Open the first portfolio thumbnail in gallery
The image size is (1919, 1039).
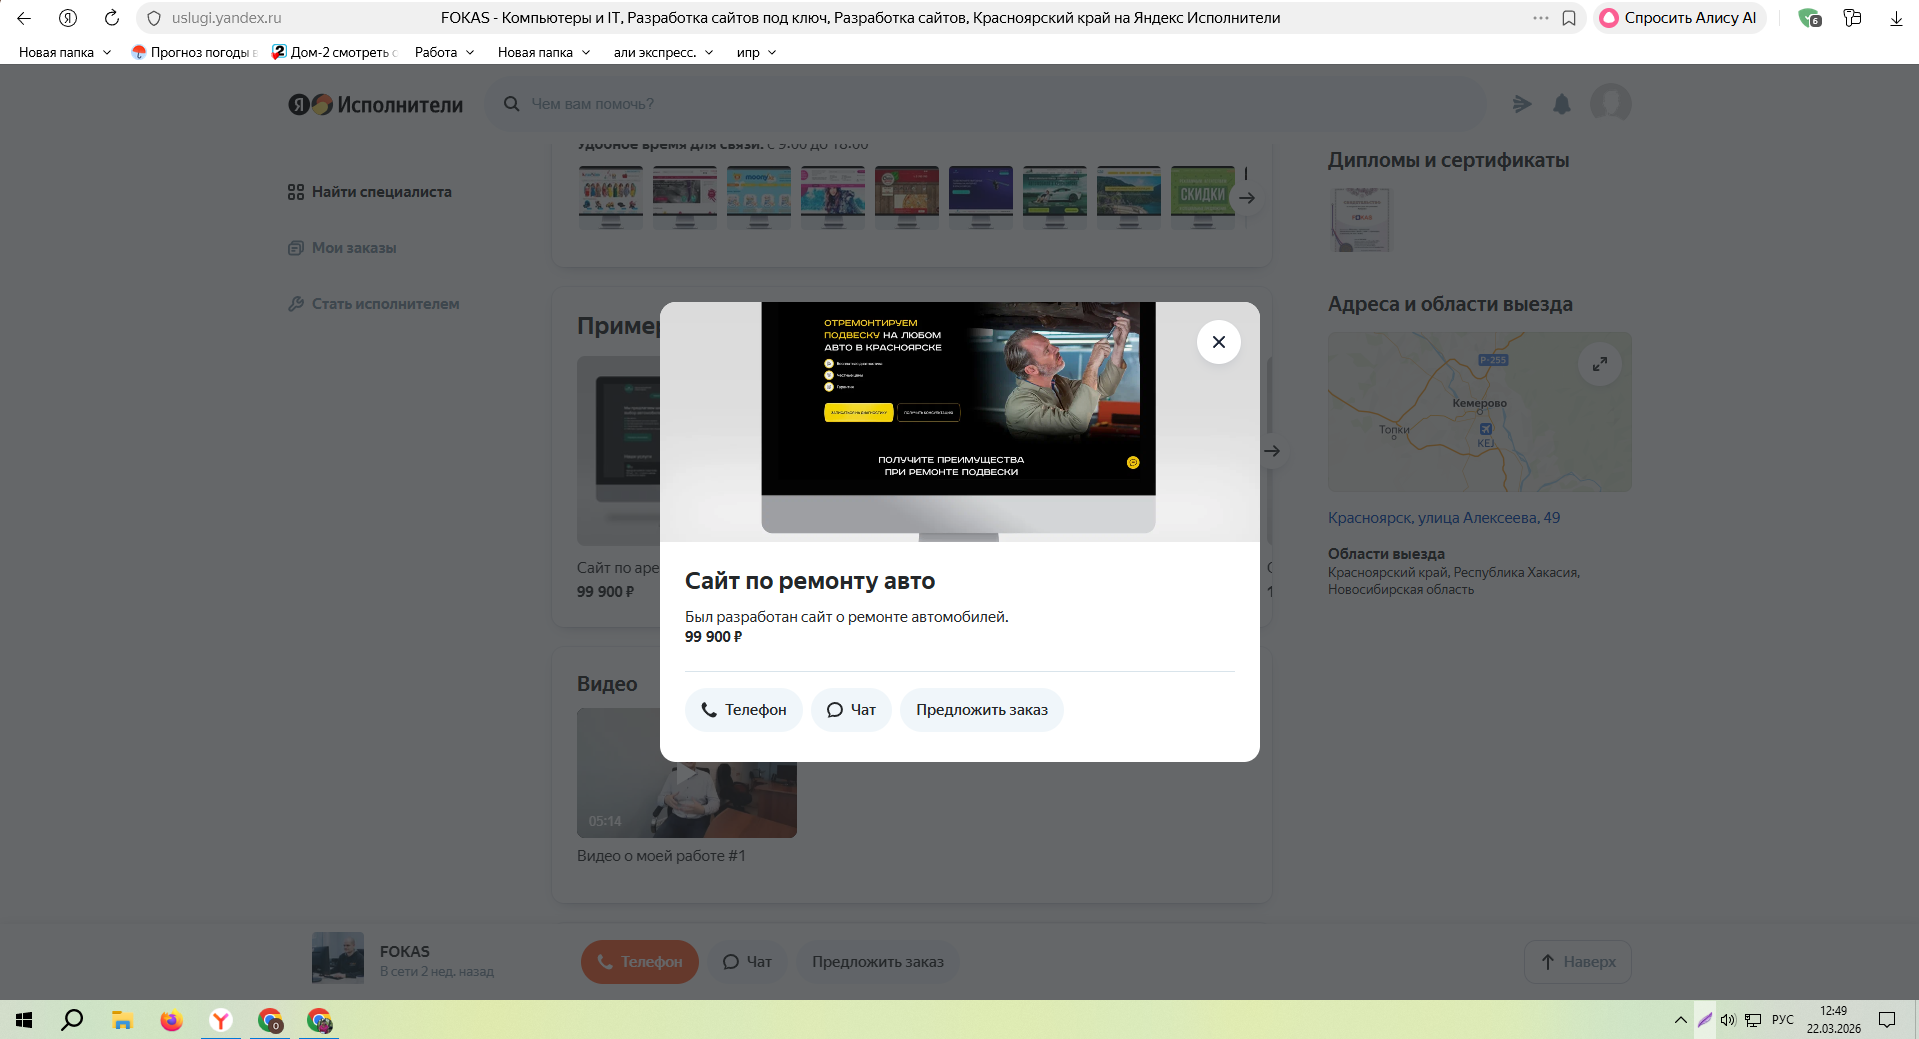(611, 197)
